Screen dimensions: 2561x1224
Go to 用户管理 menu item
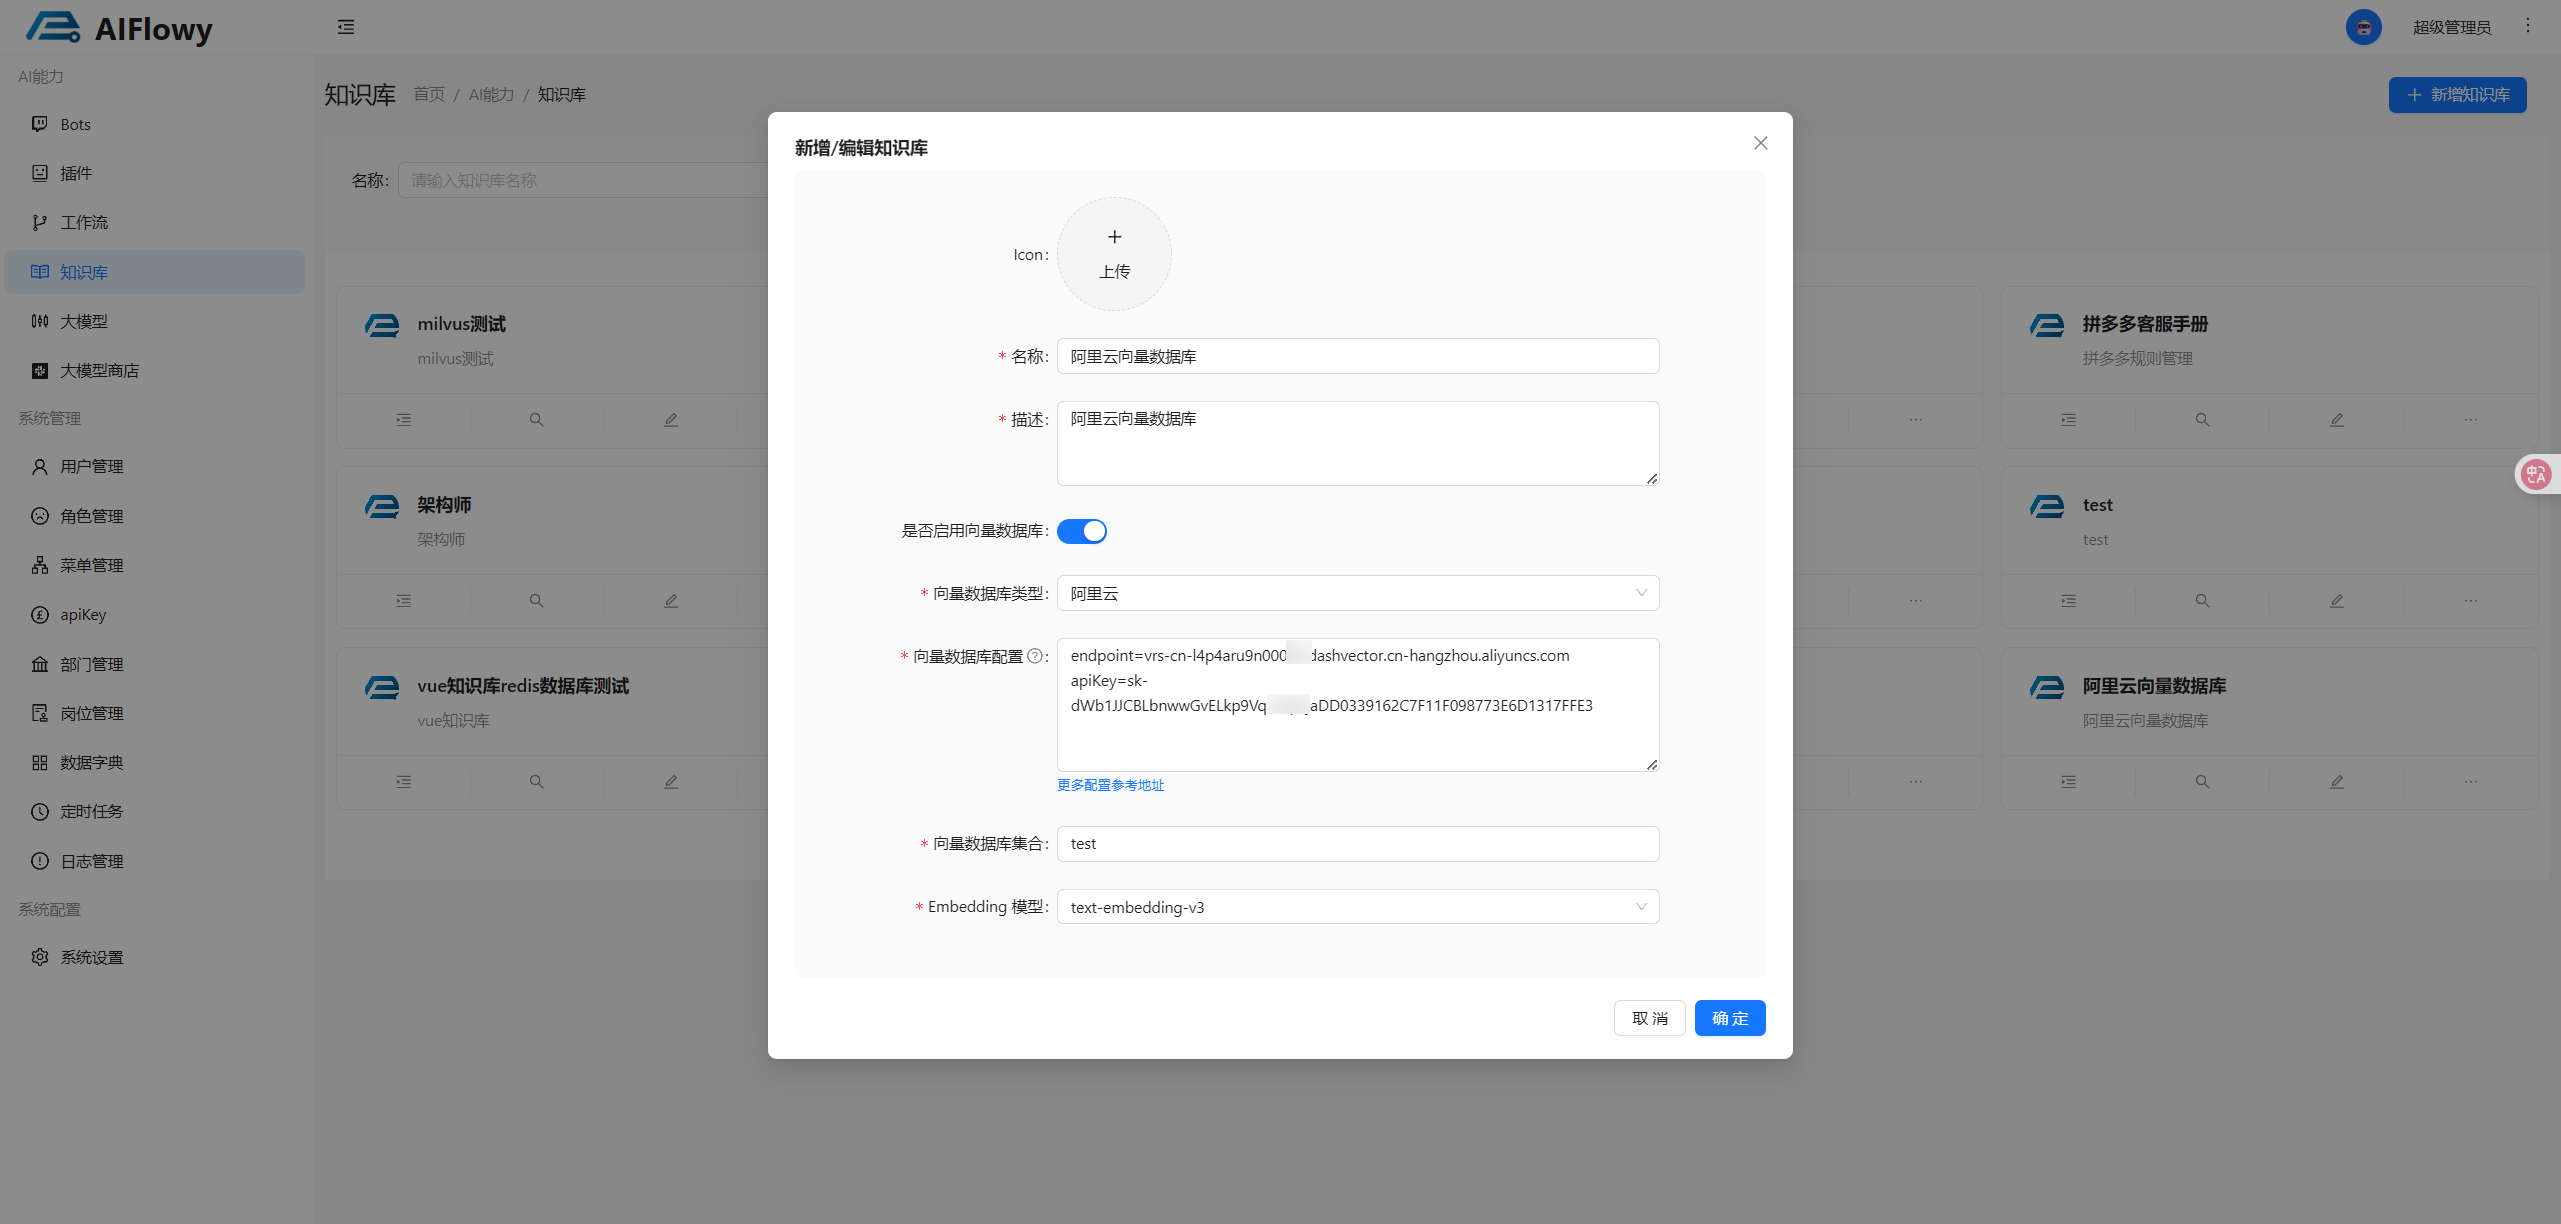[92, 466]
